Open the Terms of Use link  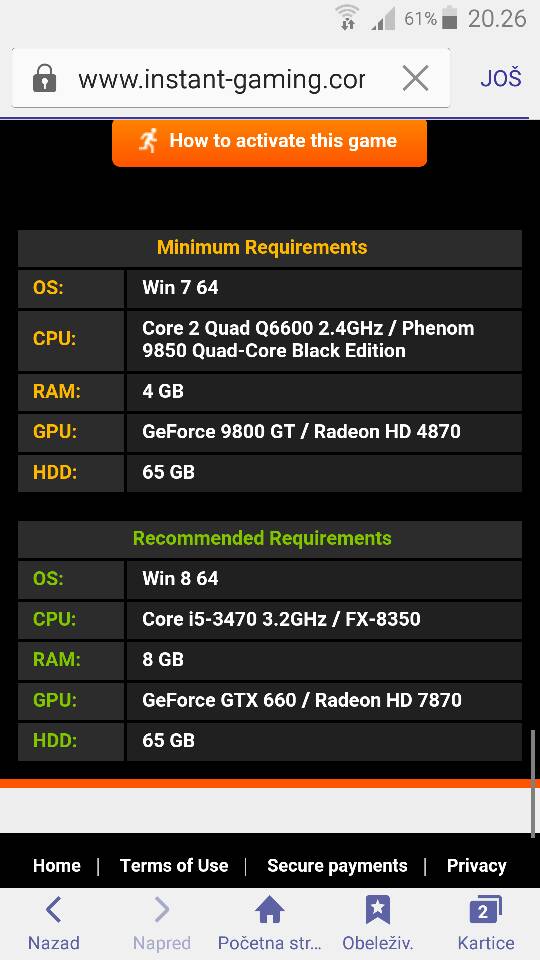174,866
